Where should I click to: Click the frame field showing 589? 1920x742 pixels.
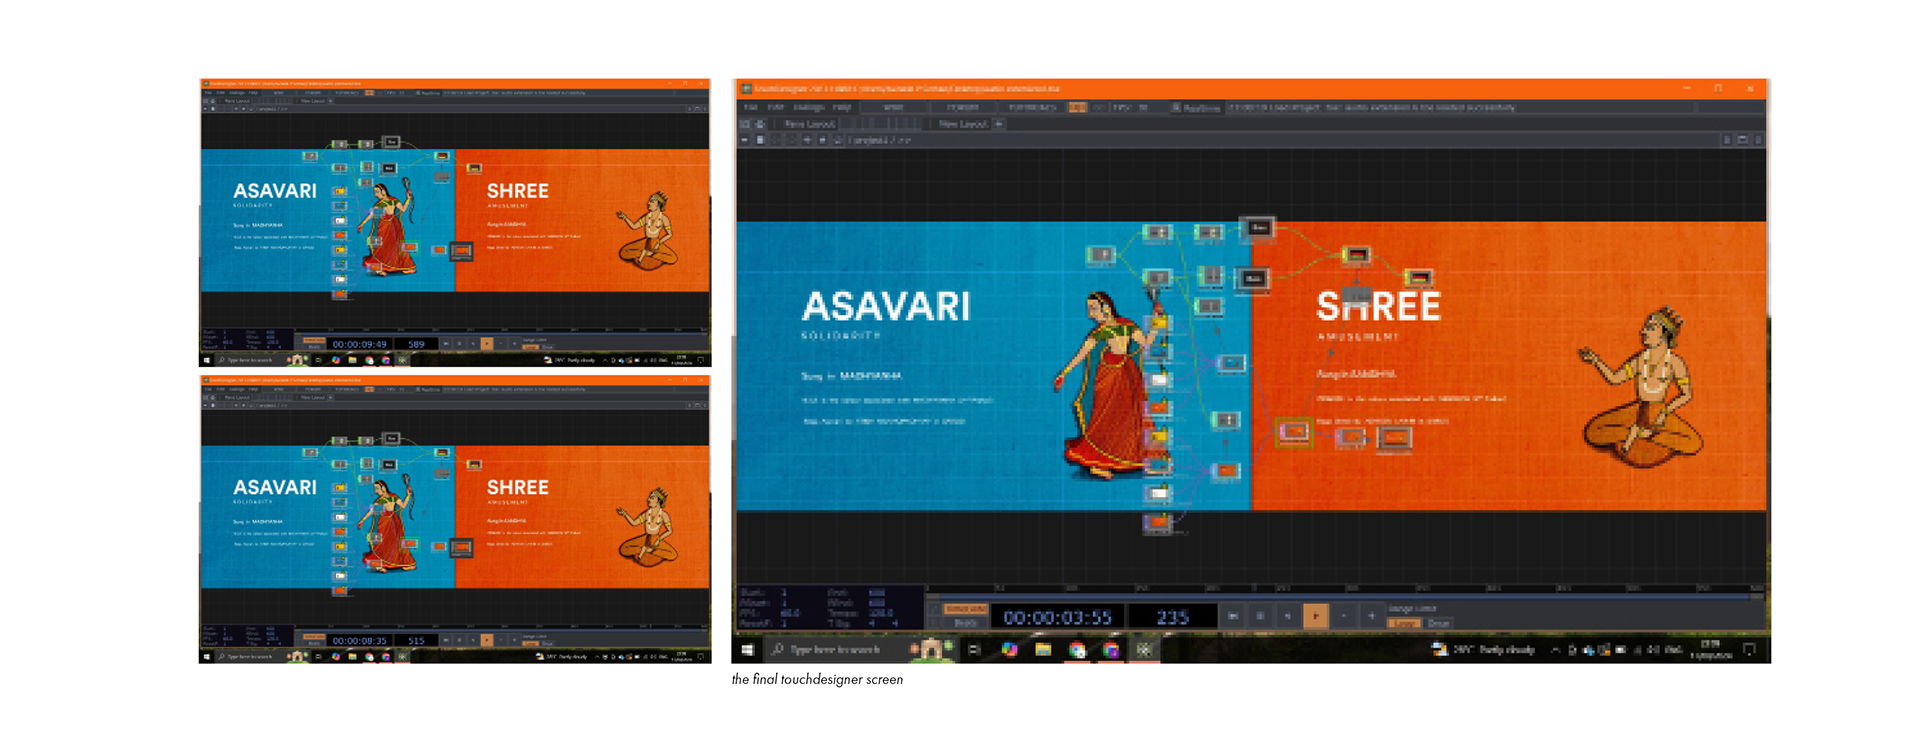[416, 343]
